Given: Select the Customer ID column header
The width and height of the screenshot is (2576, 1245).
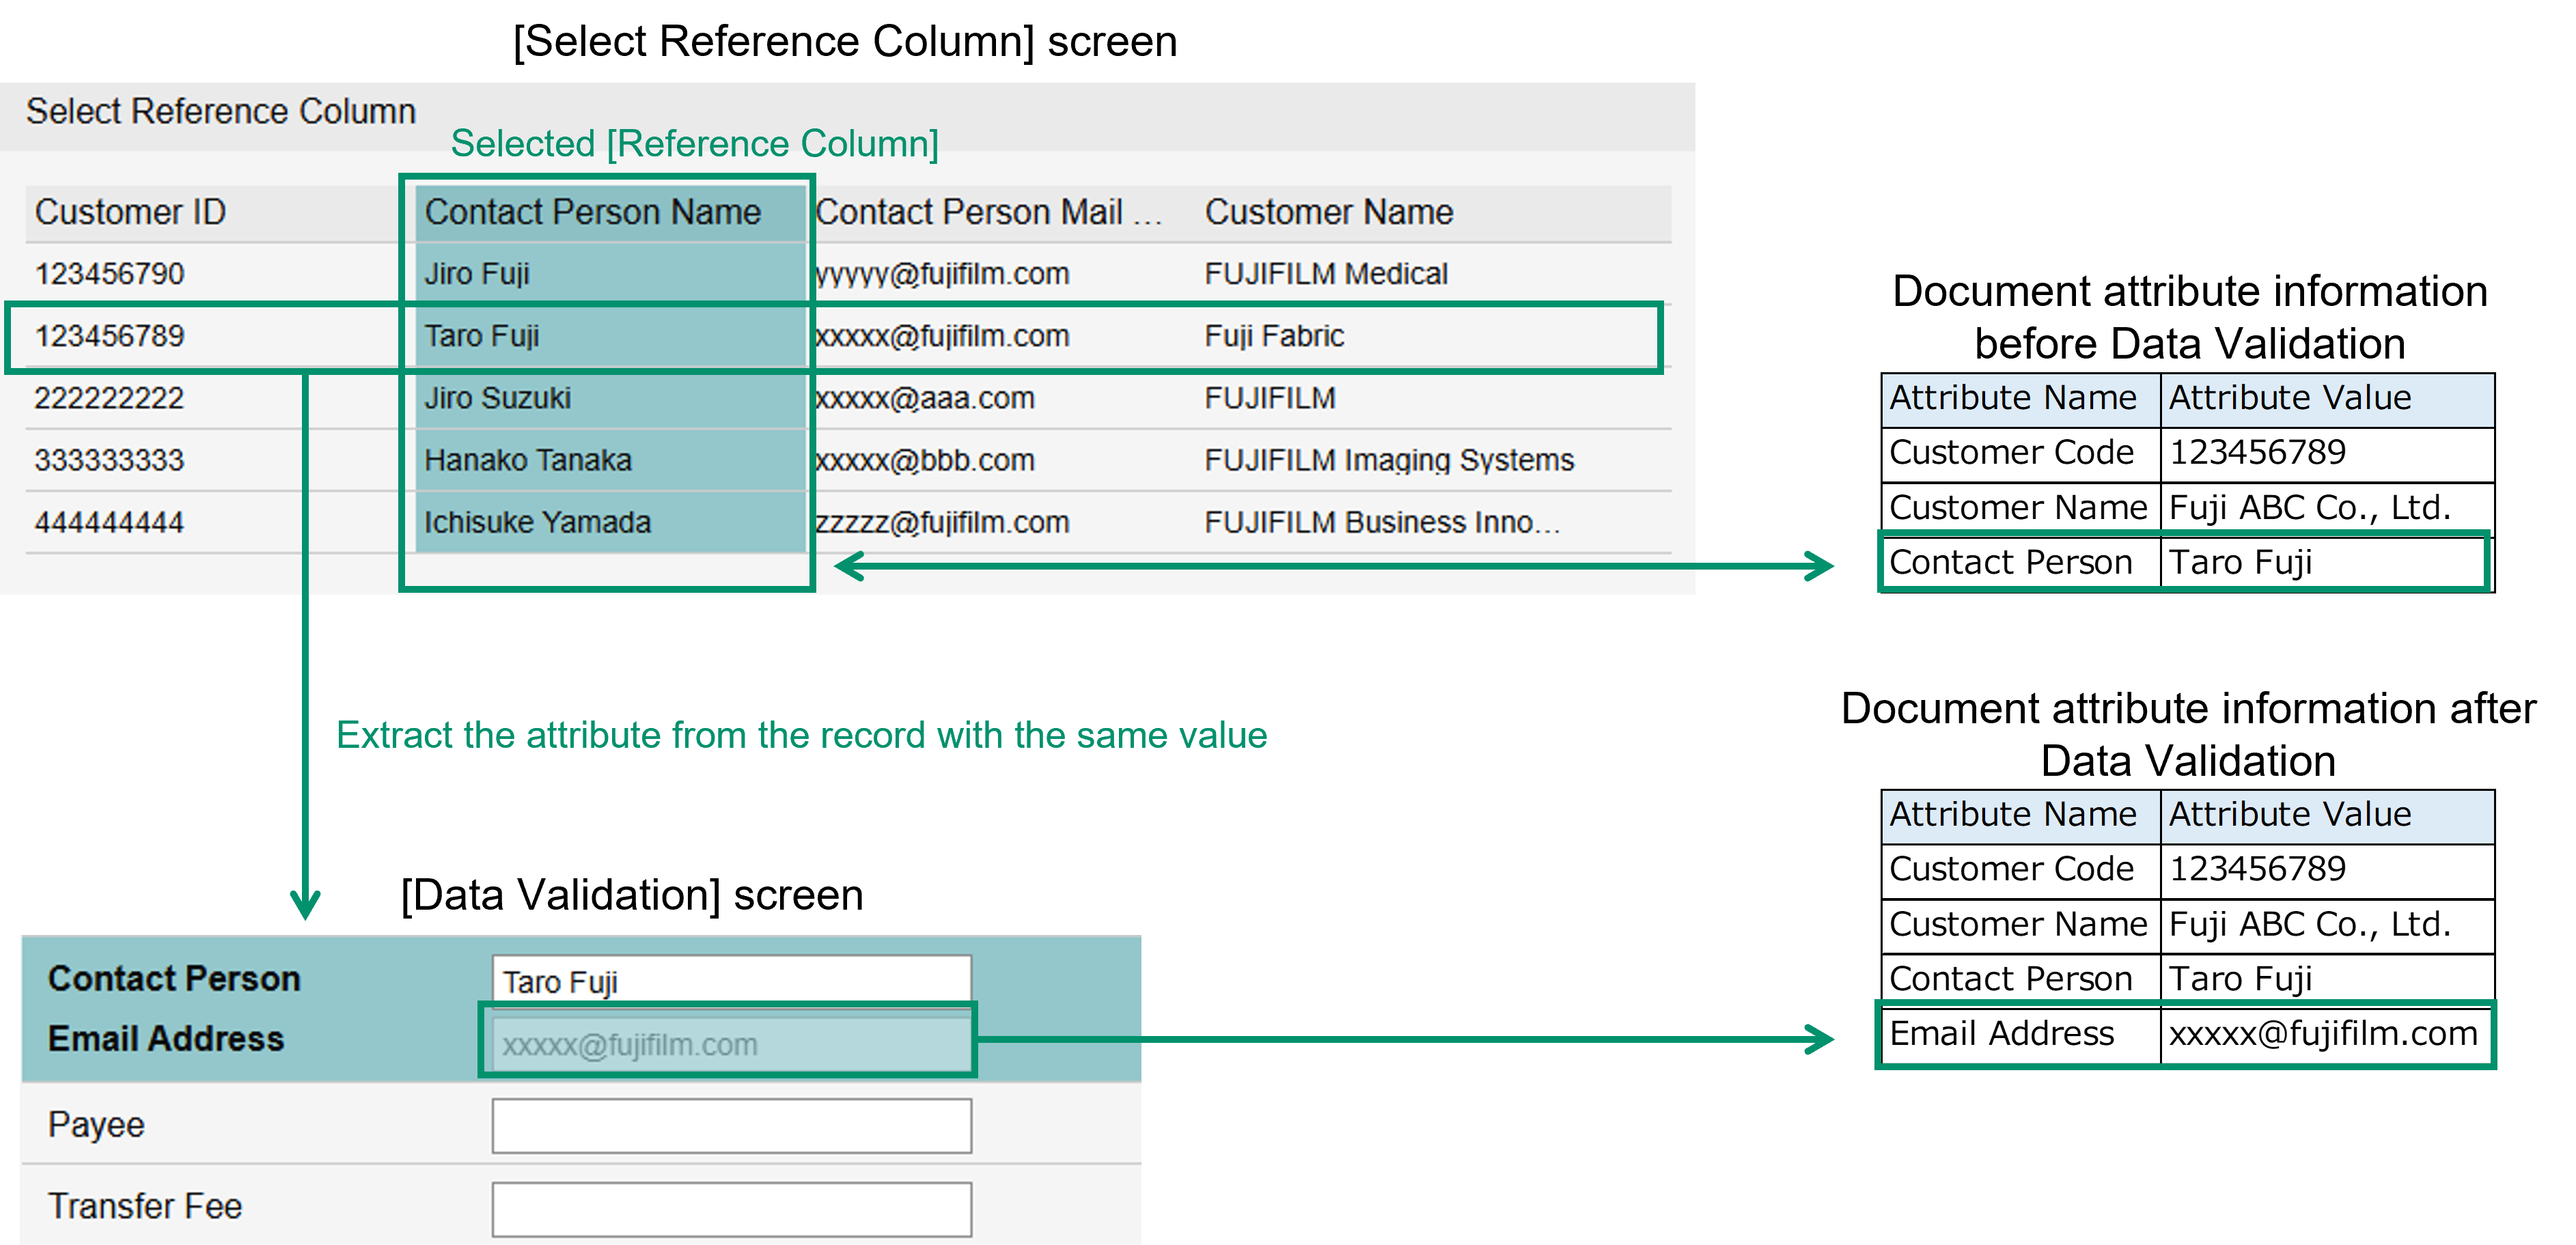Looking at the screenshot, I should [x=130, y=212].
